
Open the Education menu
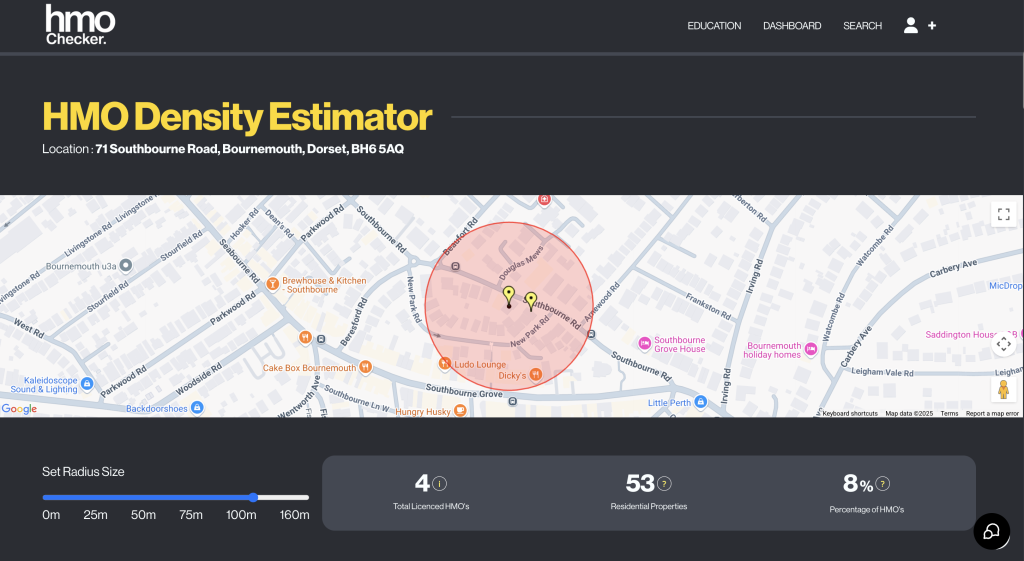pos(714,25)
